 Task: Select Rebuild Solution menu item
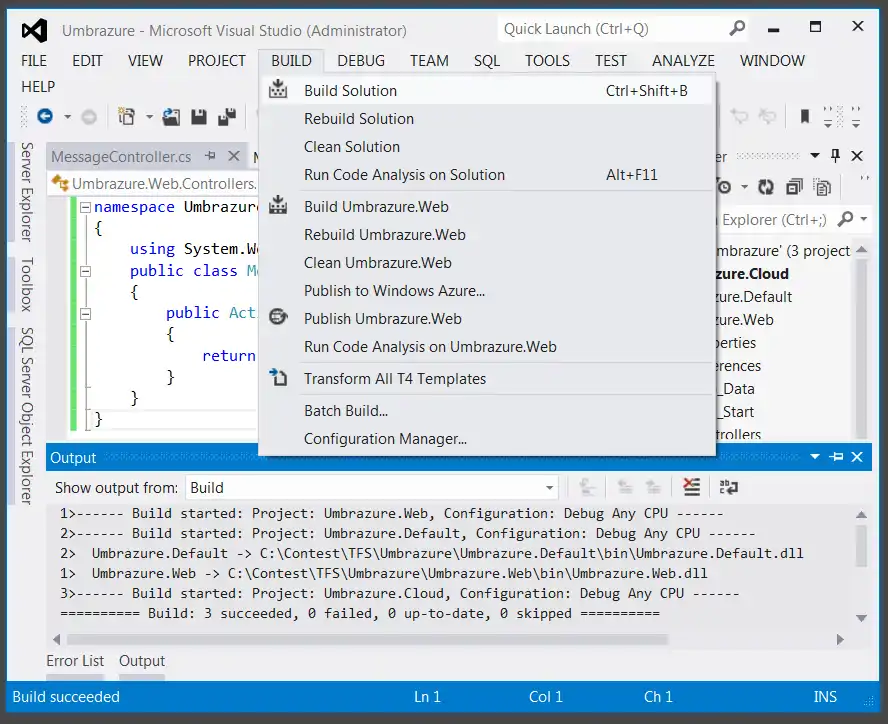point(487,118)
